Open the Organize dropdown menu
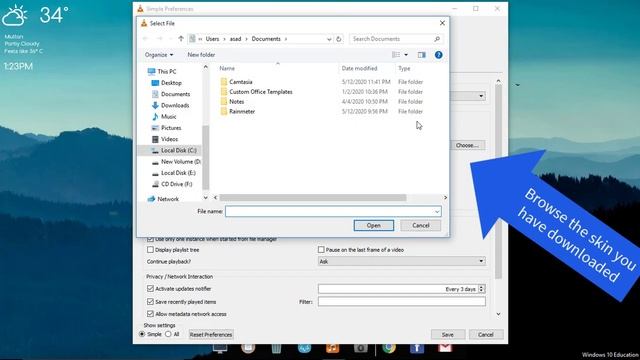The image size is (640, 360). (159, 55)
